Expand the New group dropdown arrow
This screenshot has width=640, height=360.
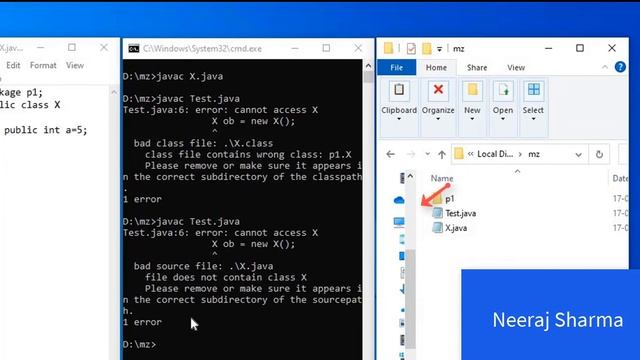(x=472, y=119)
